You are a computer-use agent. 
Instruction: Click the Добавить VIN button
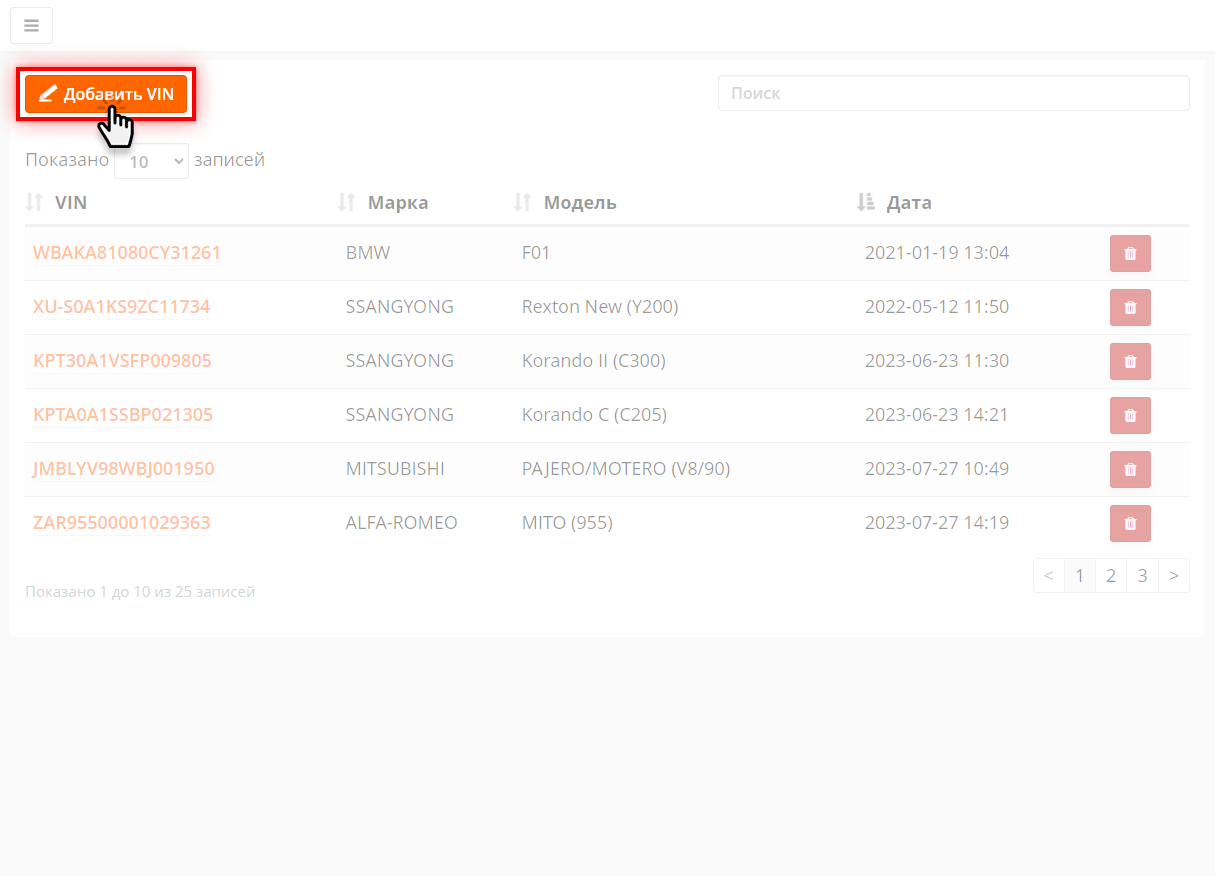(x=106, y=95)
